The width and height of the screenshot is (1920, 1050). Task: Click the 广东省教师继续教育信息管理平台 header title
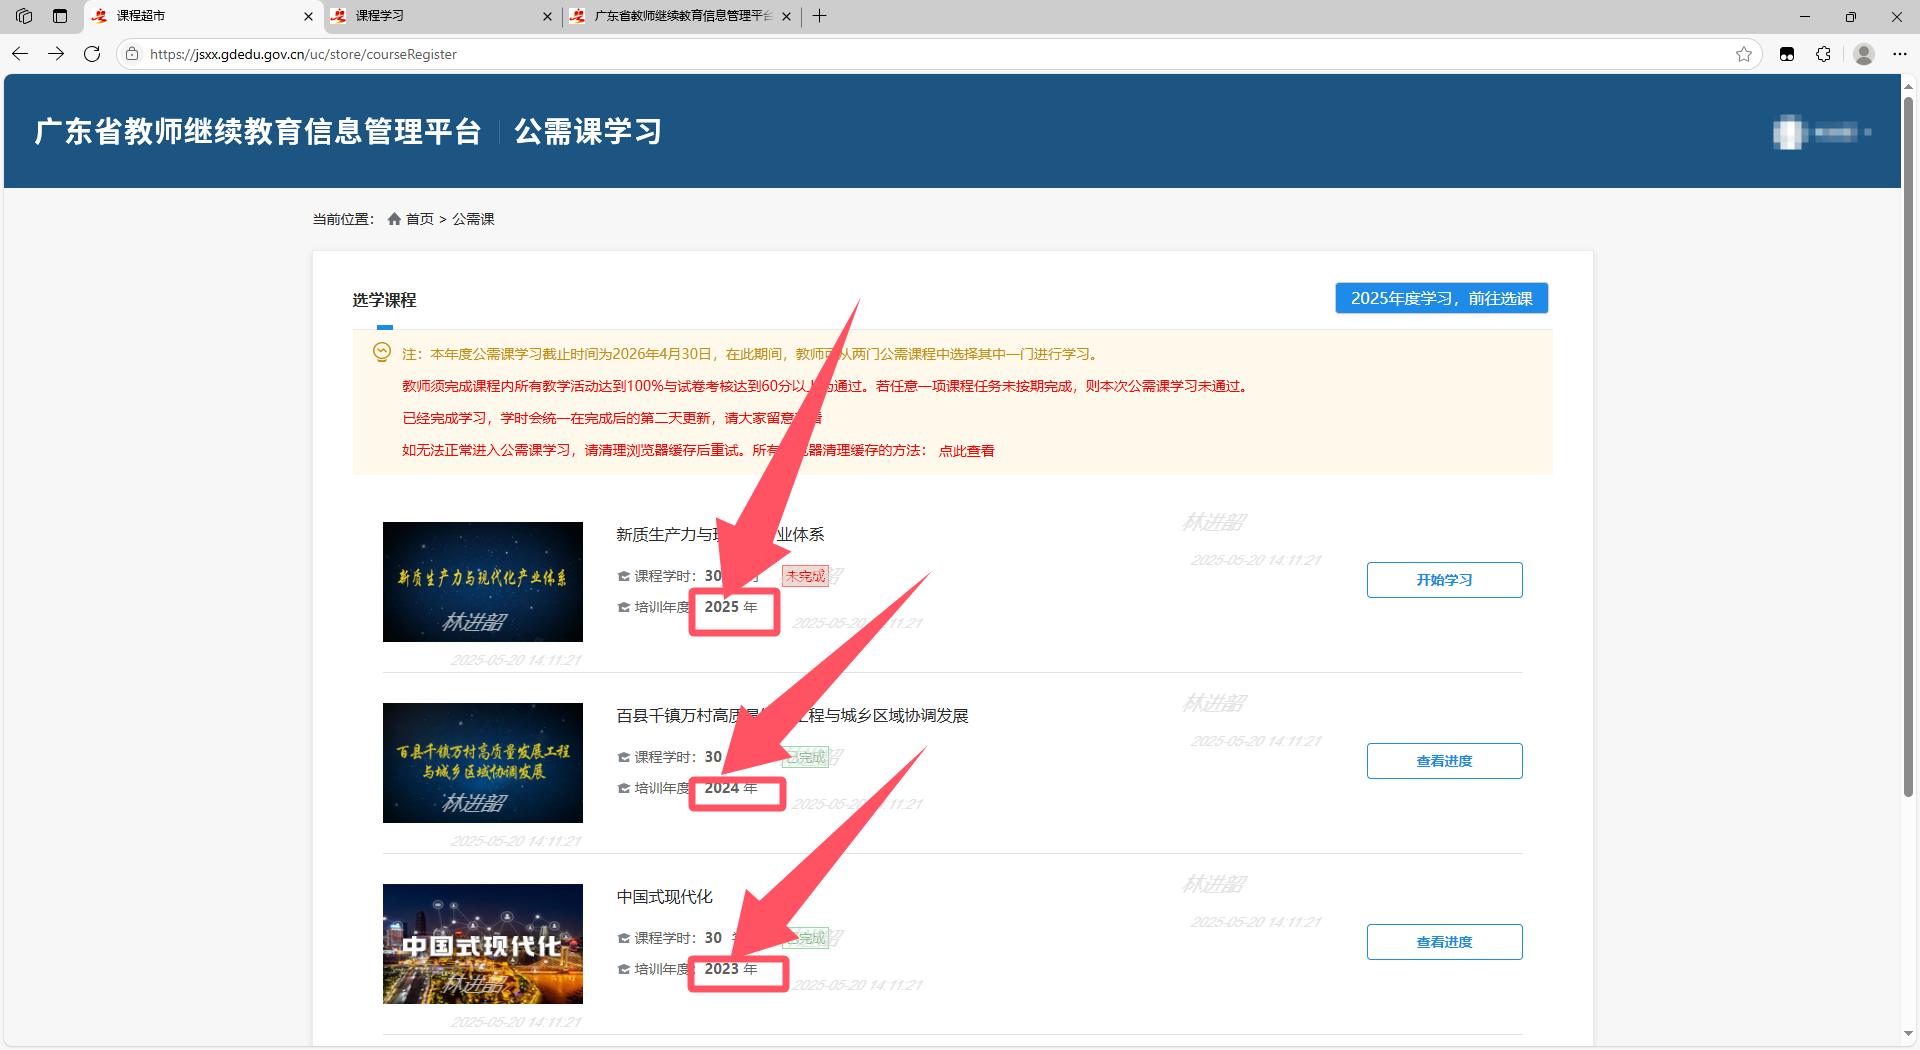258,131
